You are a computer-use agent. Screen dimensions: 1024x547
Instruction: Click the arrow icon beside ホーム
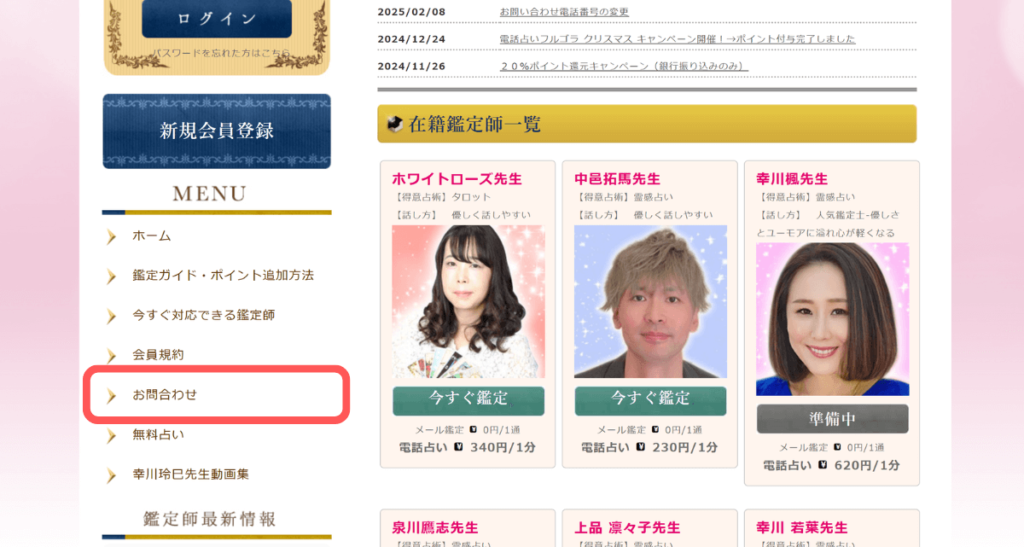point(112,237)
